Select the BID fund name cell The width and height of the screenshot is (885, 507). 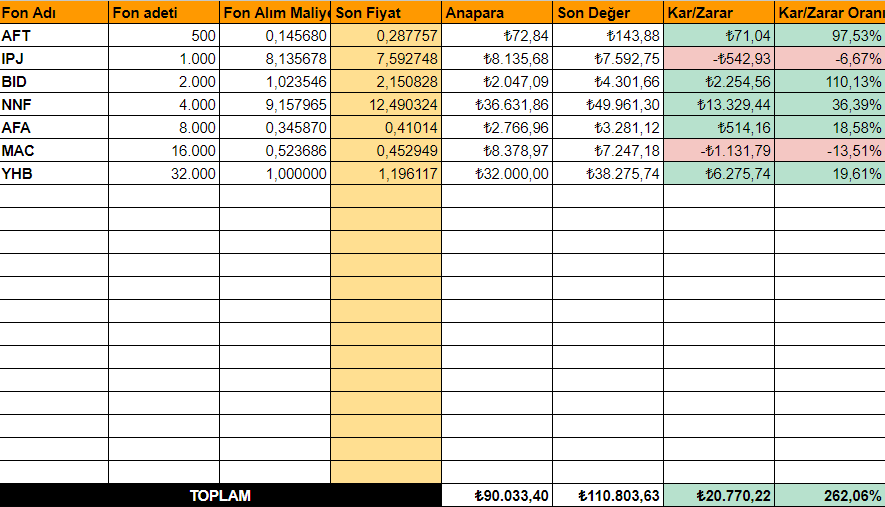click(x=54, y=82)
